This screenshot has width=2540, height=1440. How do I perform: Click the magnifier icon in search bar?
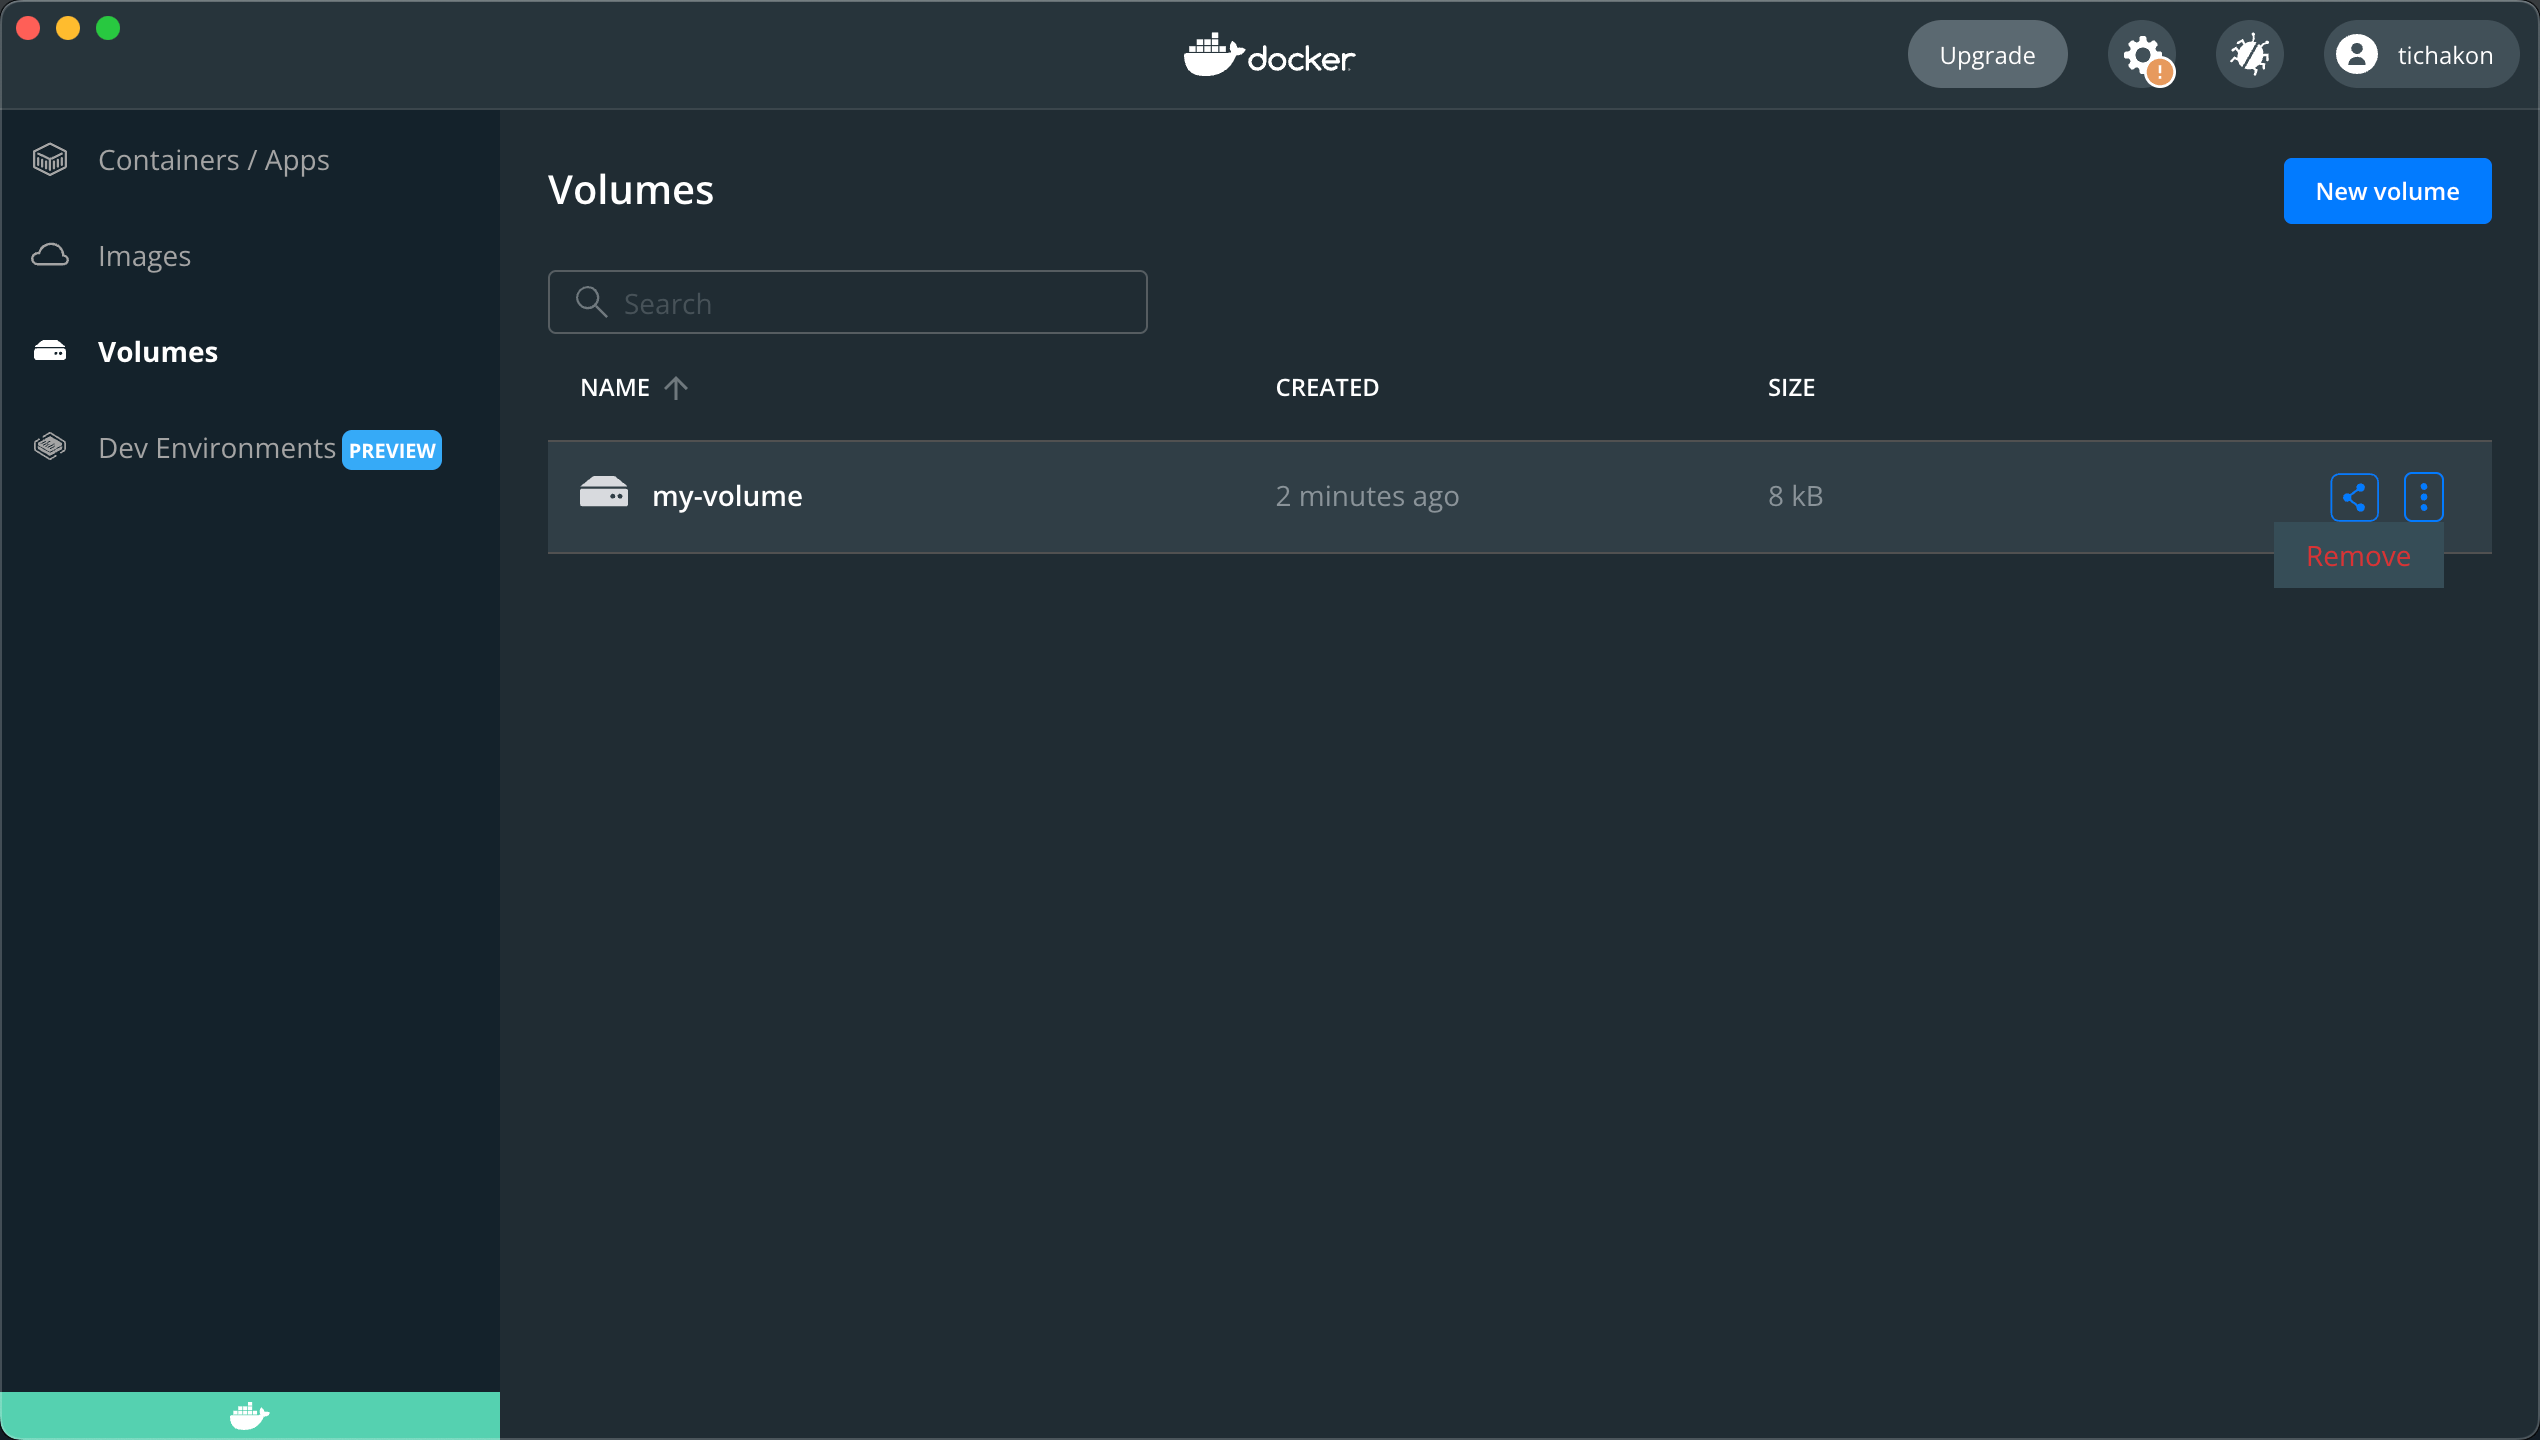pos(591,302)
